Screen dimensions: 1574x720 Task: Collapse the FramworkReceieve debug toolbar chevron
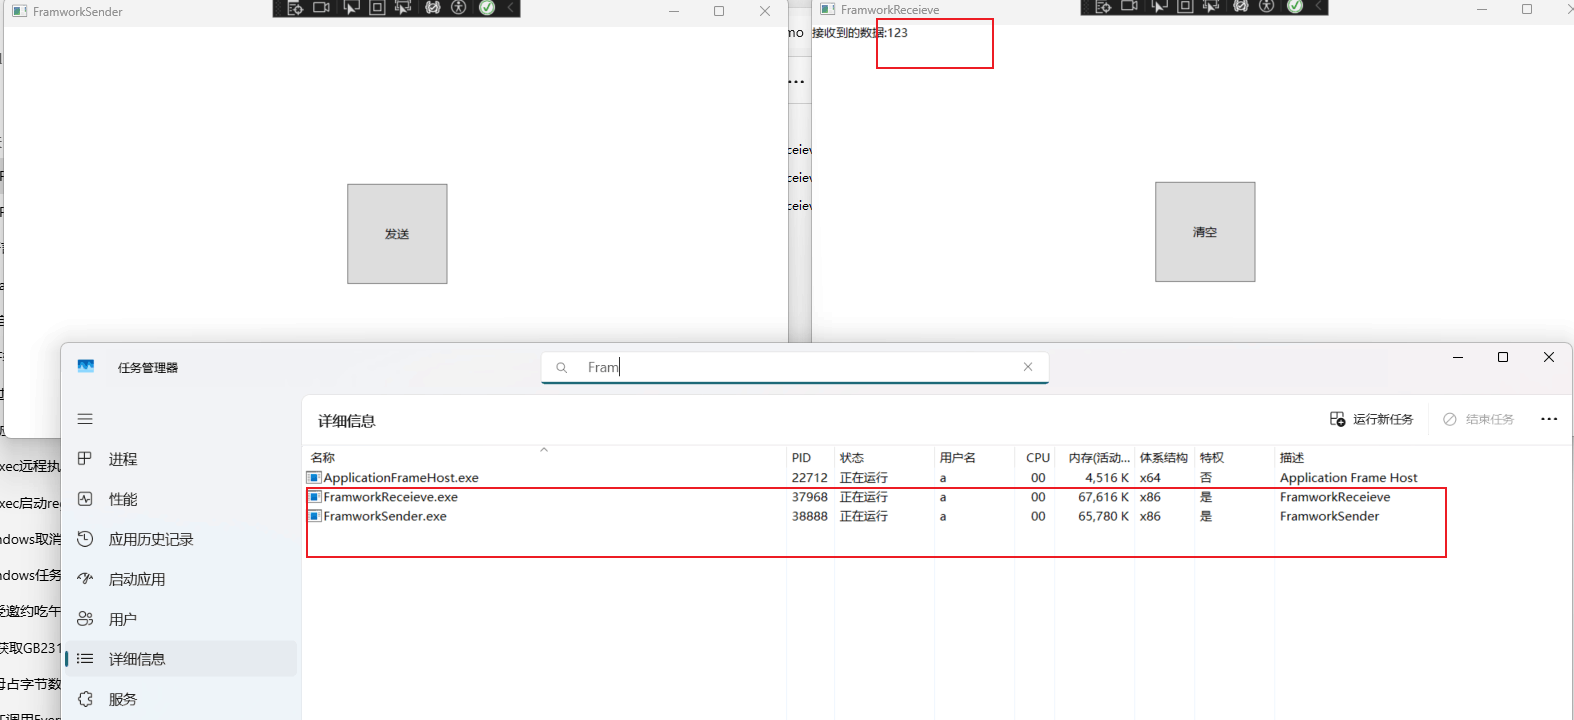coord(1318,7)
